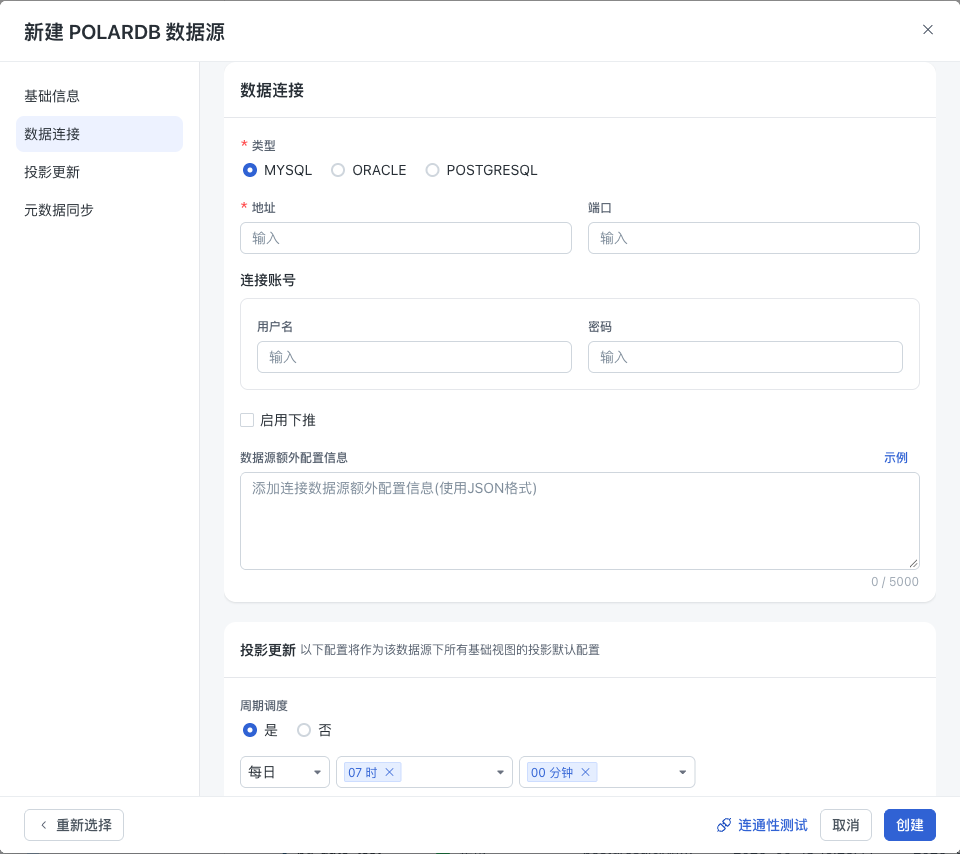Go to 投影更新 section
Image resolution: width=960 pixels, height=854 pixels.
tap(99, 172)
